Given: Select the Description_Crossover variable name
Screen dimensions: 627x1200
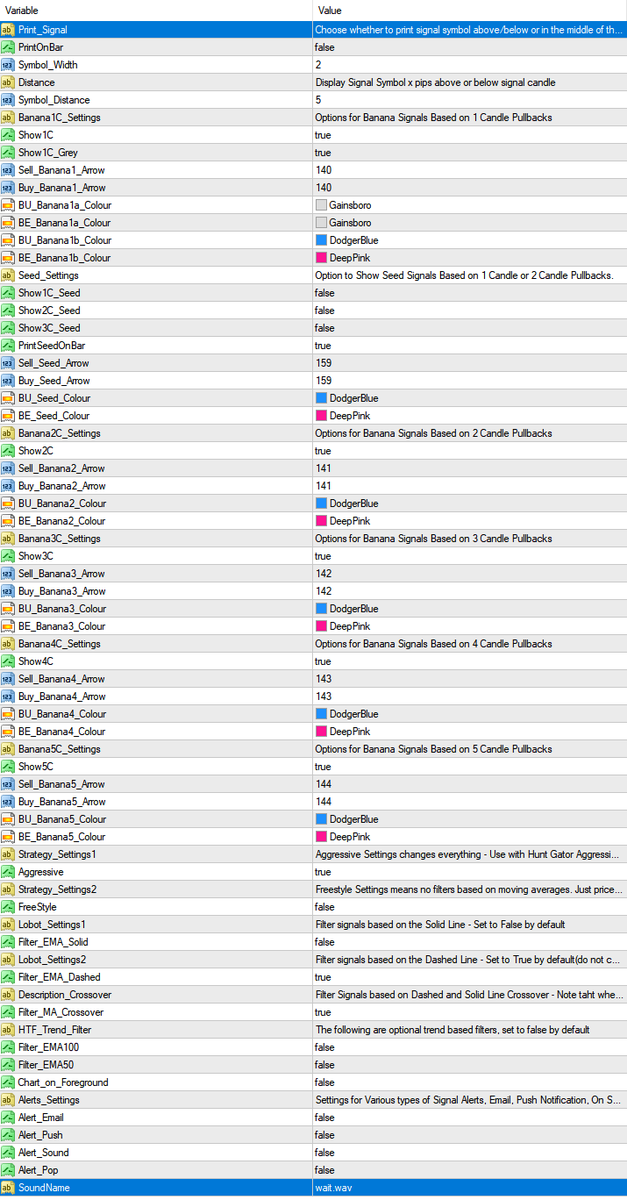Looking at the screenshot, I should [65, 994].
